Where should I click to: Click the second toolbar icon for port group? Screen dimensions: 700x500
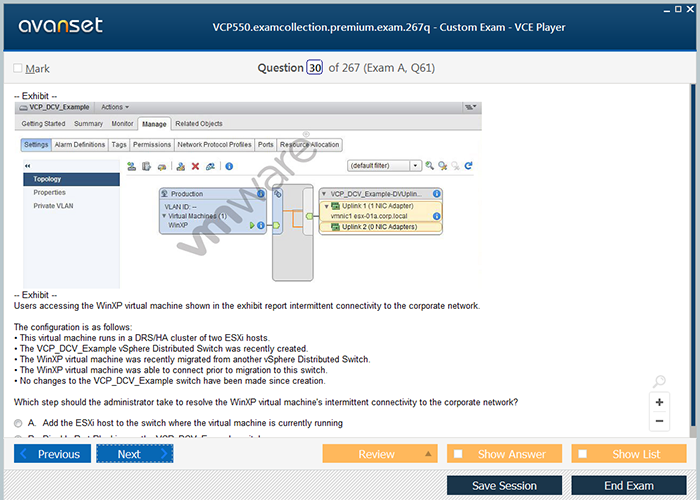pos(146,166)
